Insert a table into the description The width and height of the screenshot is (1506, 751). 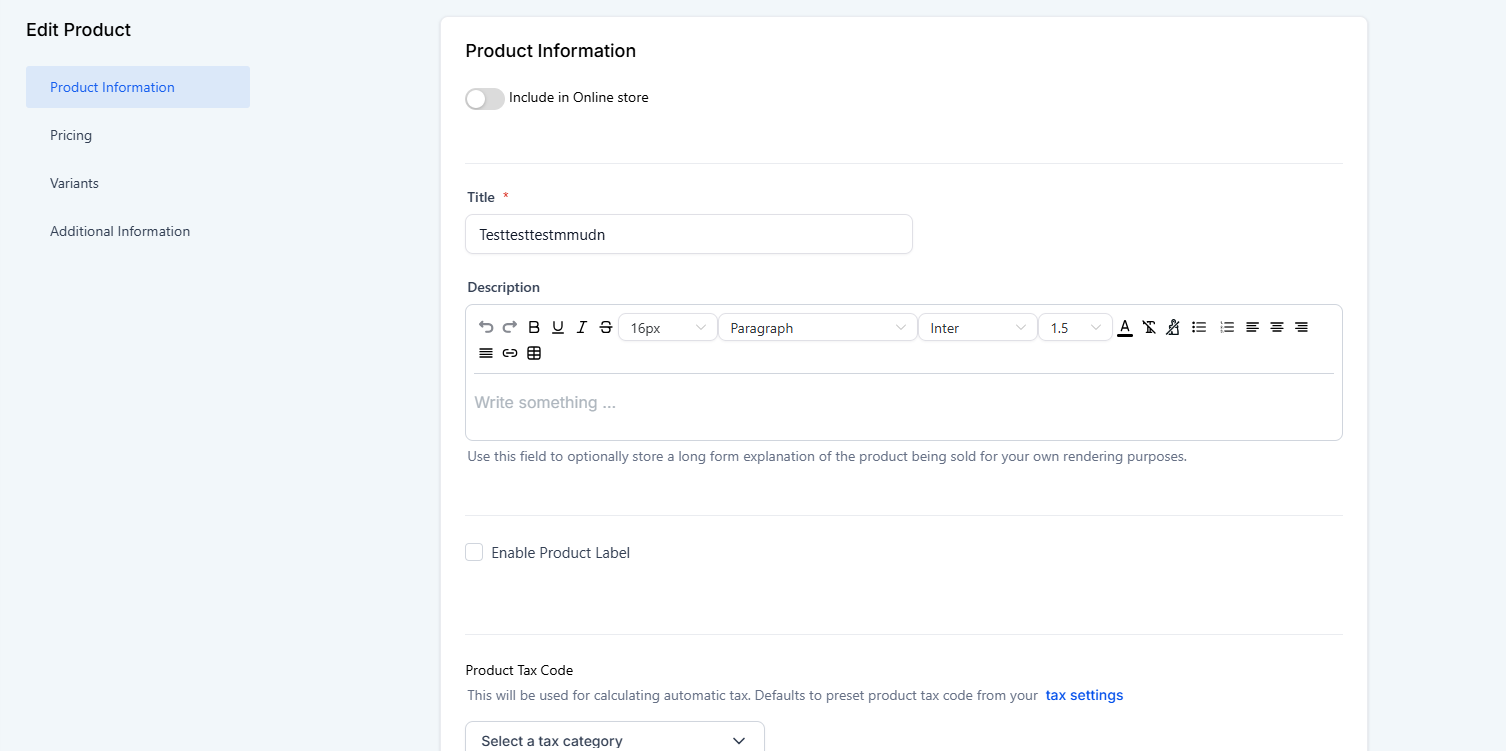(x=534, y=353)
